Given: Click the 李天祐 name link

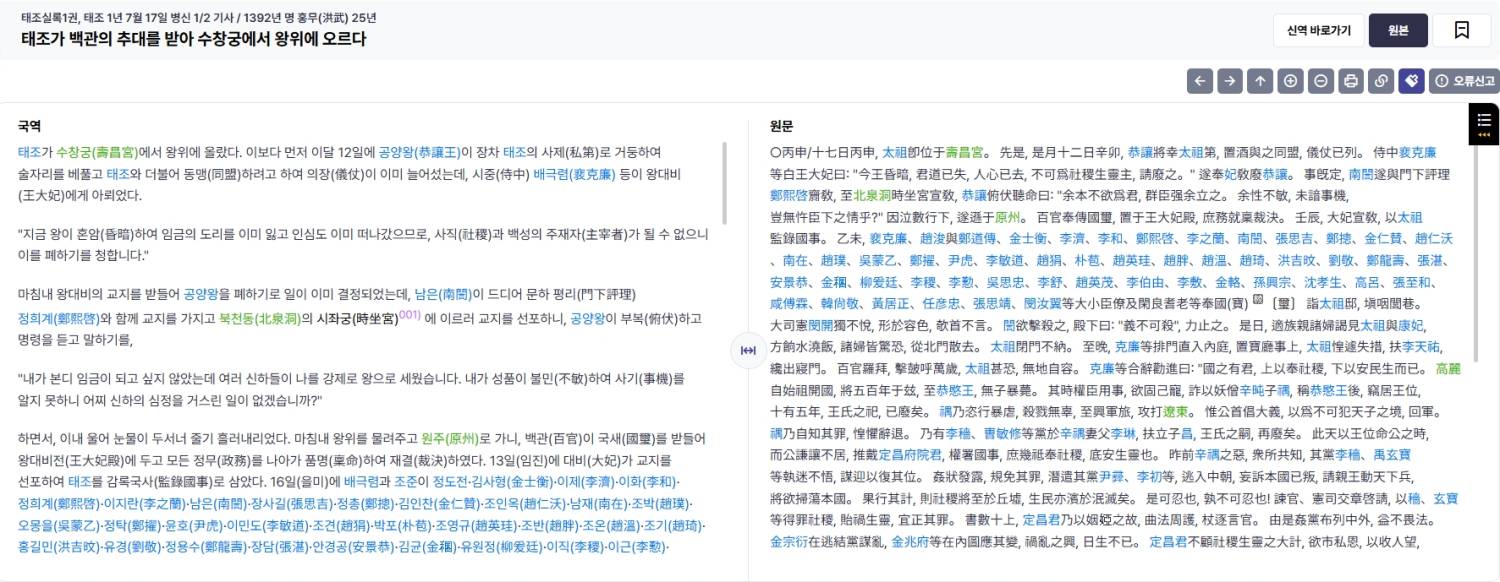Looking at the screenshot, I should pos(1419,347).
